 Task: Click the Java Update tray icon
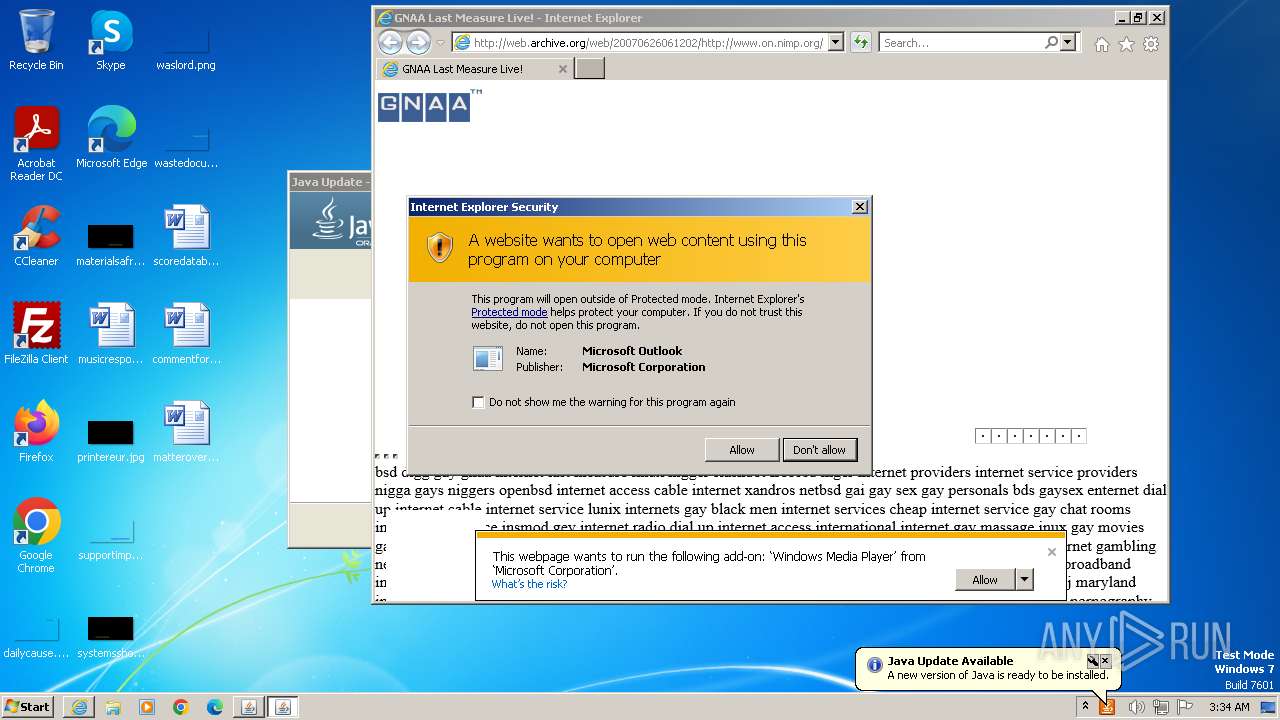(x=1107, y=707)
